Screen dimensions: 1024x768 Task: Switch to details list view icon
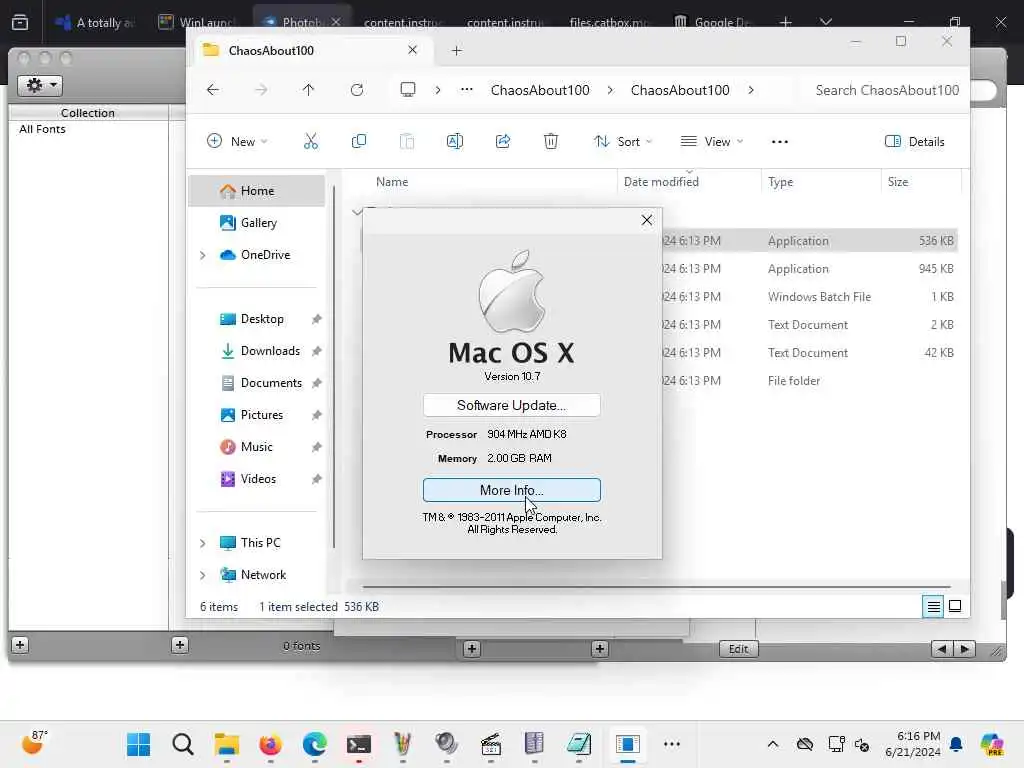pos(934,607)
